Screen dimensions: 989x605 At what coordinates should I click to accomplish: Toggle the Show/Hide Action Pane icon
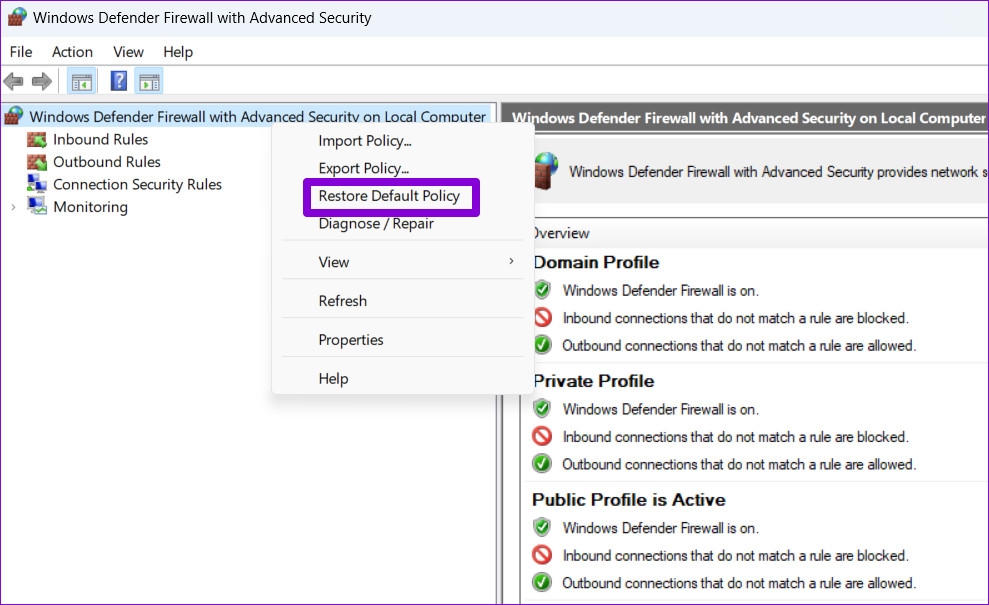[149, 81]
